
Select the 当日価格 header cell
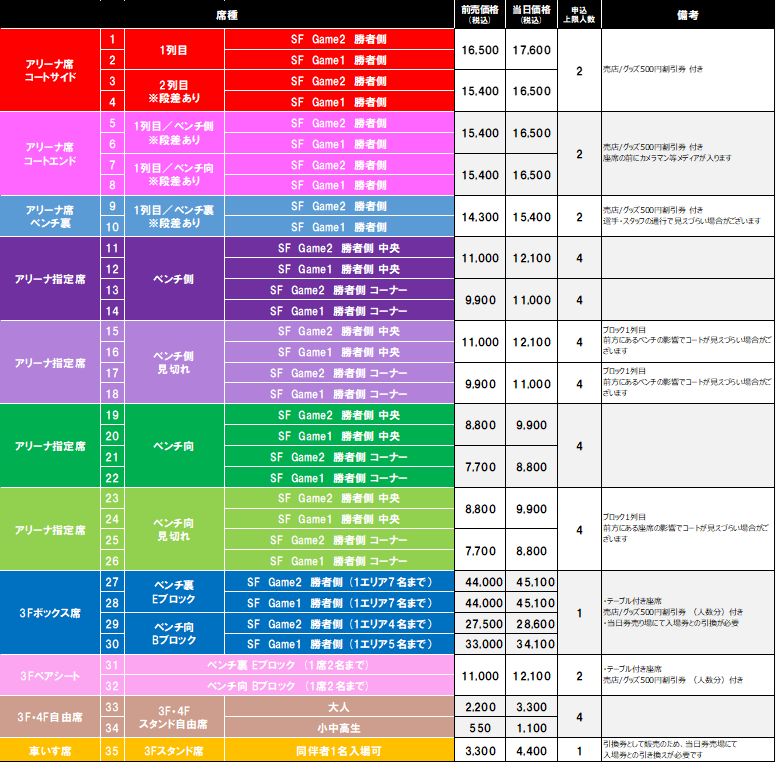(530, 14)
